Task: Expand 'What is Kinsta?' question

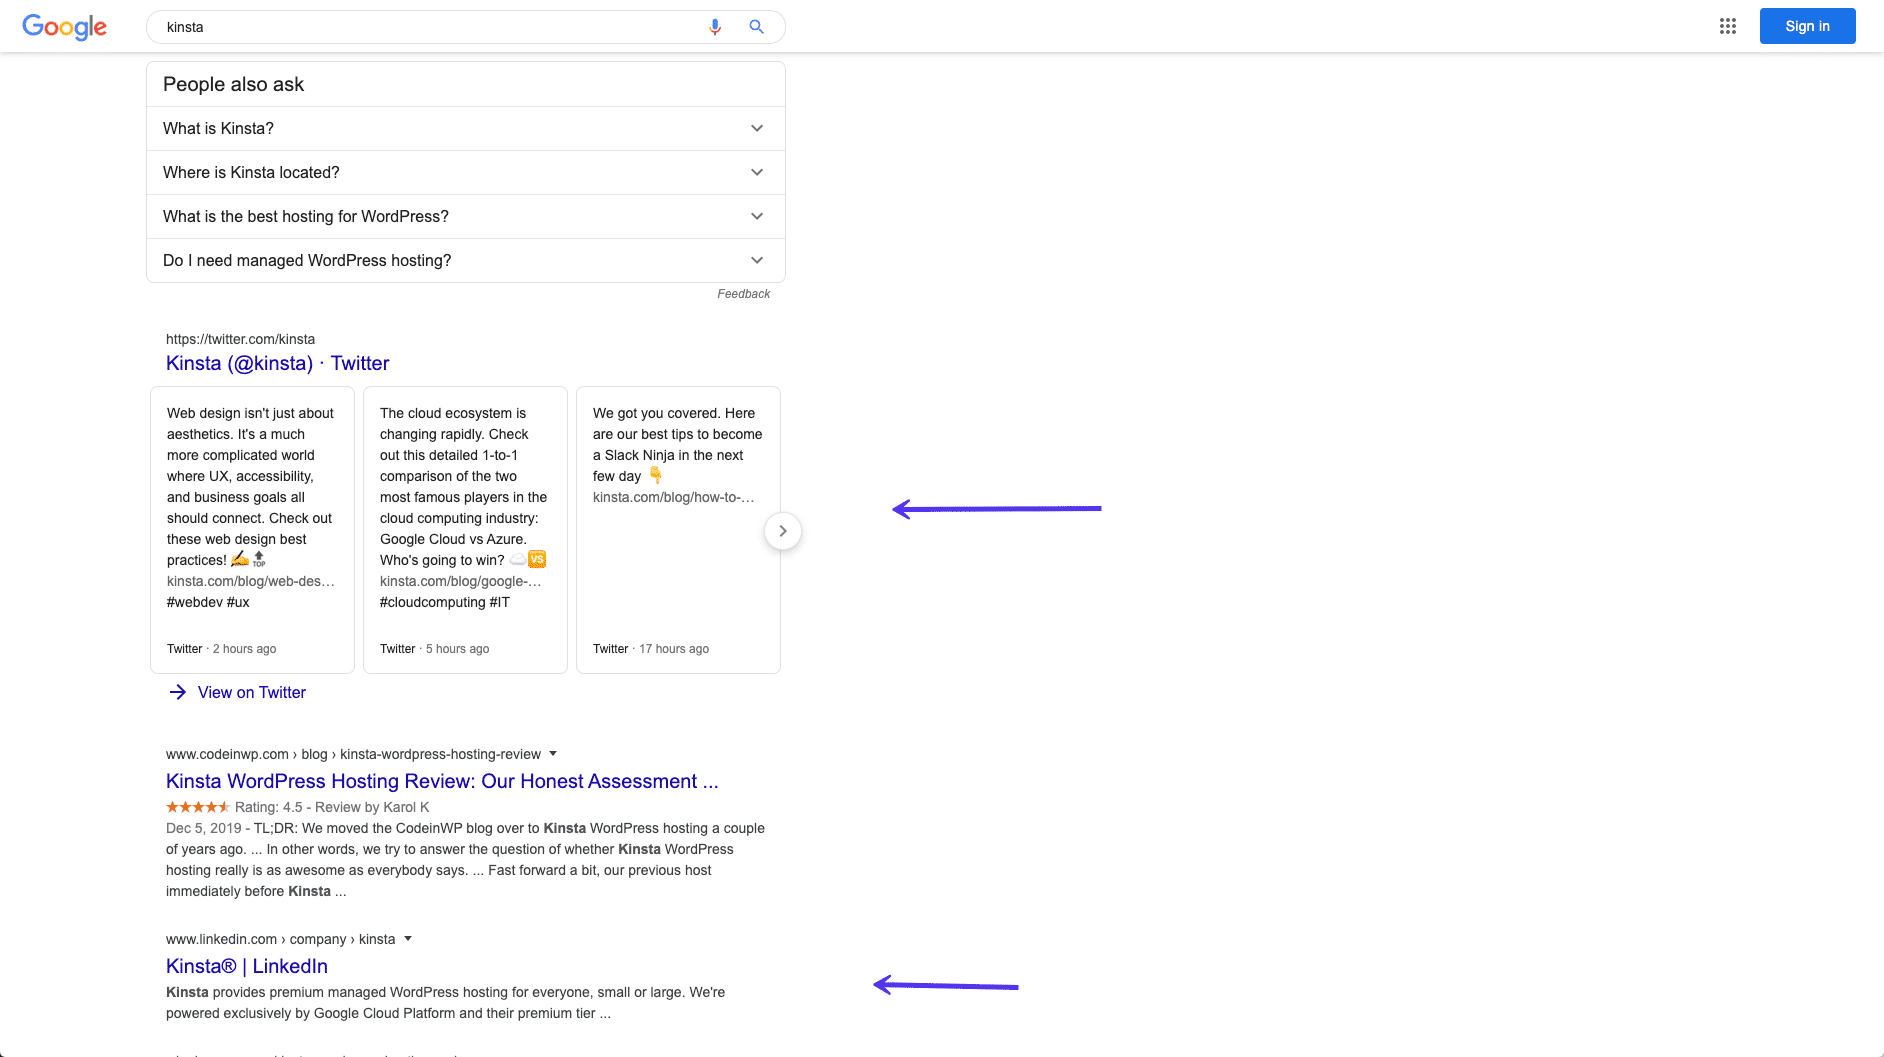Action: coord(466,128)
